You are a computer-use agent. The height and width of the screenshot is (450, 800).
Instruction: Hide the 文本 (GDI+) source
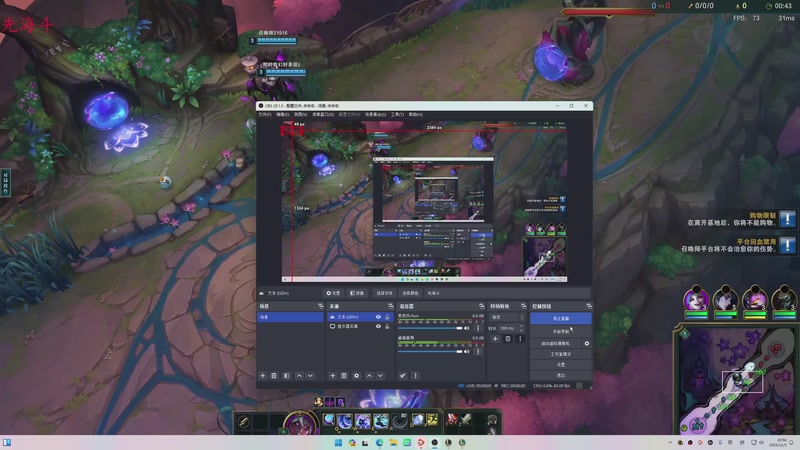tap(378, 317)
